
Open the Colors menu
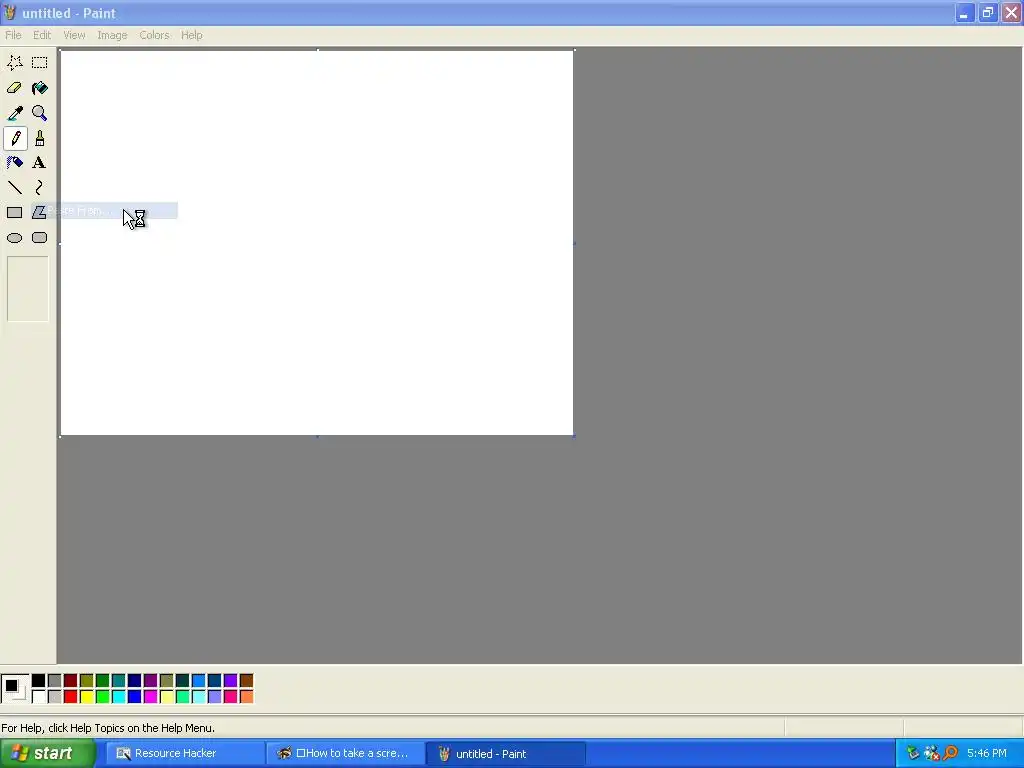pos(154,35)
